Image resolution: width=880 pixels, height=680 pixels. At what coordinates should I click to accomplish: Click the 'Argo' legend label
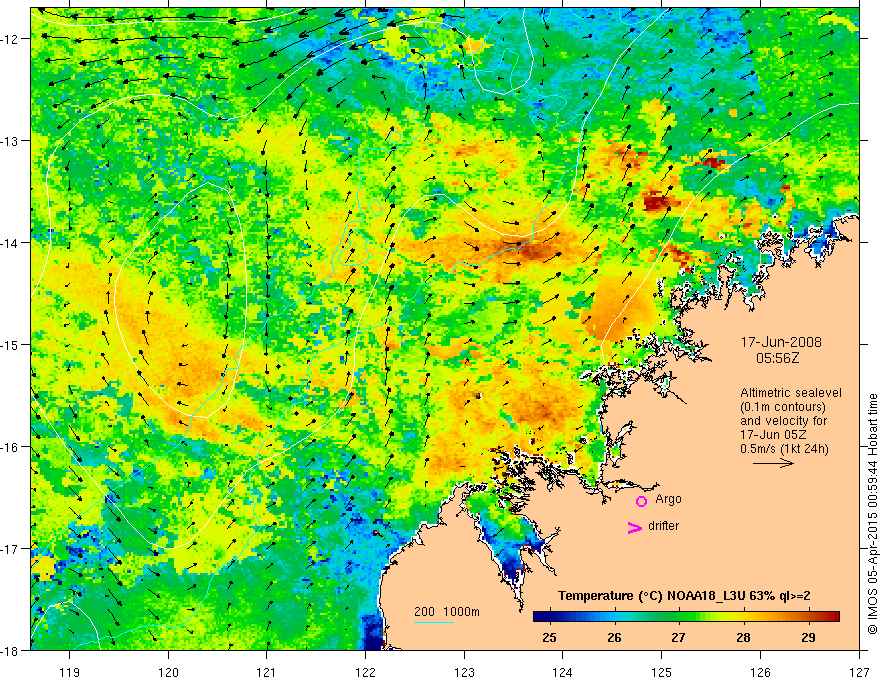[x=668, y=499]
